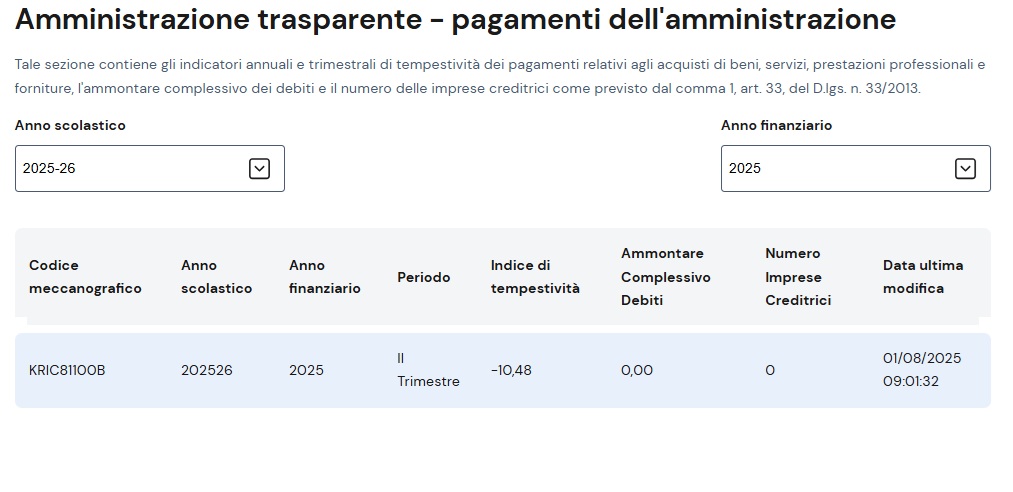Screen dimensions: 1013x492
Task: Click the Indice di tempestività column header
Action: (535, 277)
